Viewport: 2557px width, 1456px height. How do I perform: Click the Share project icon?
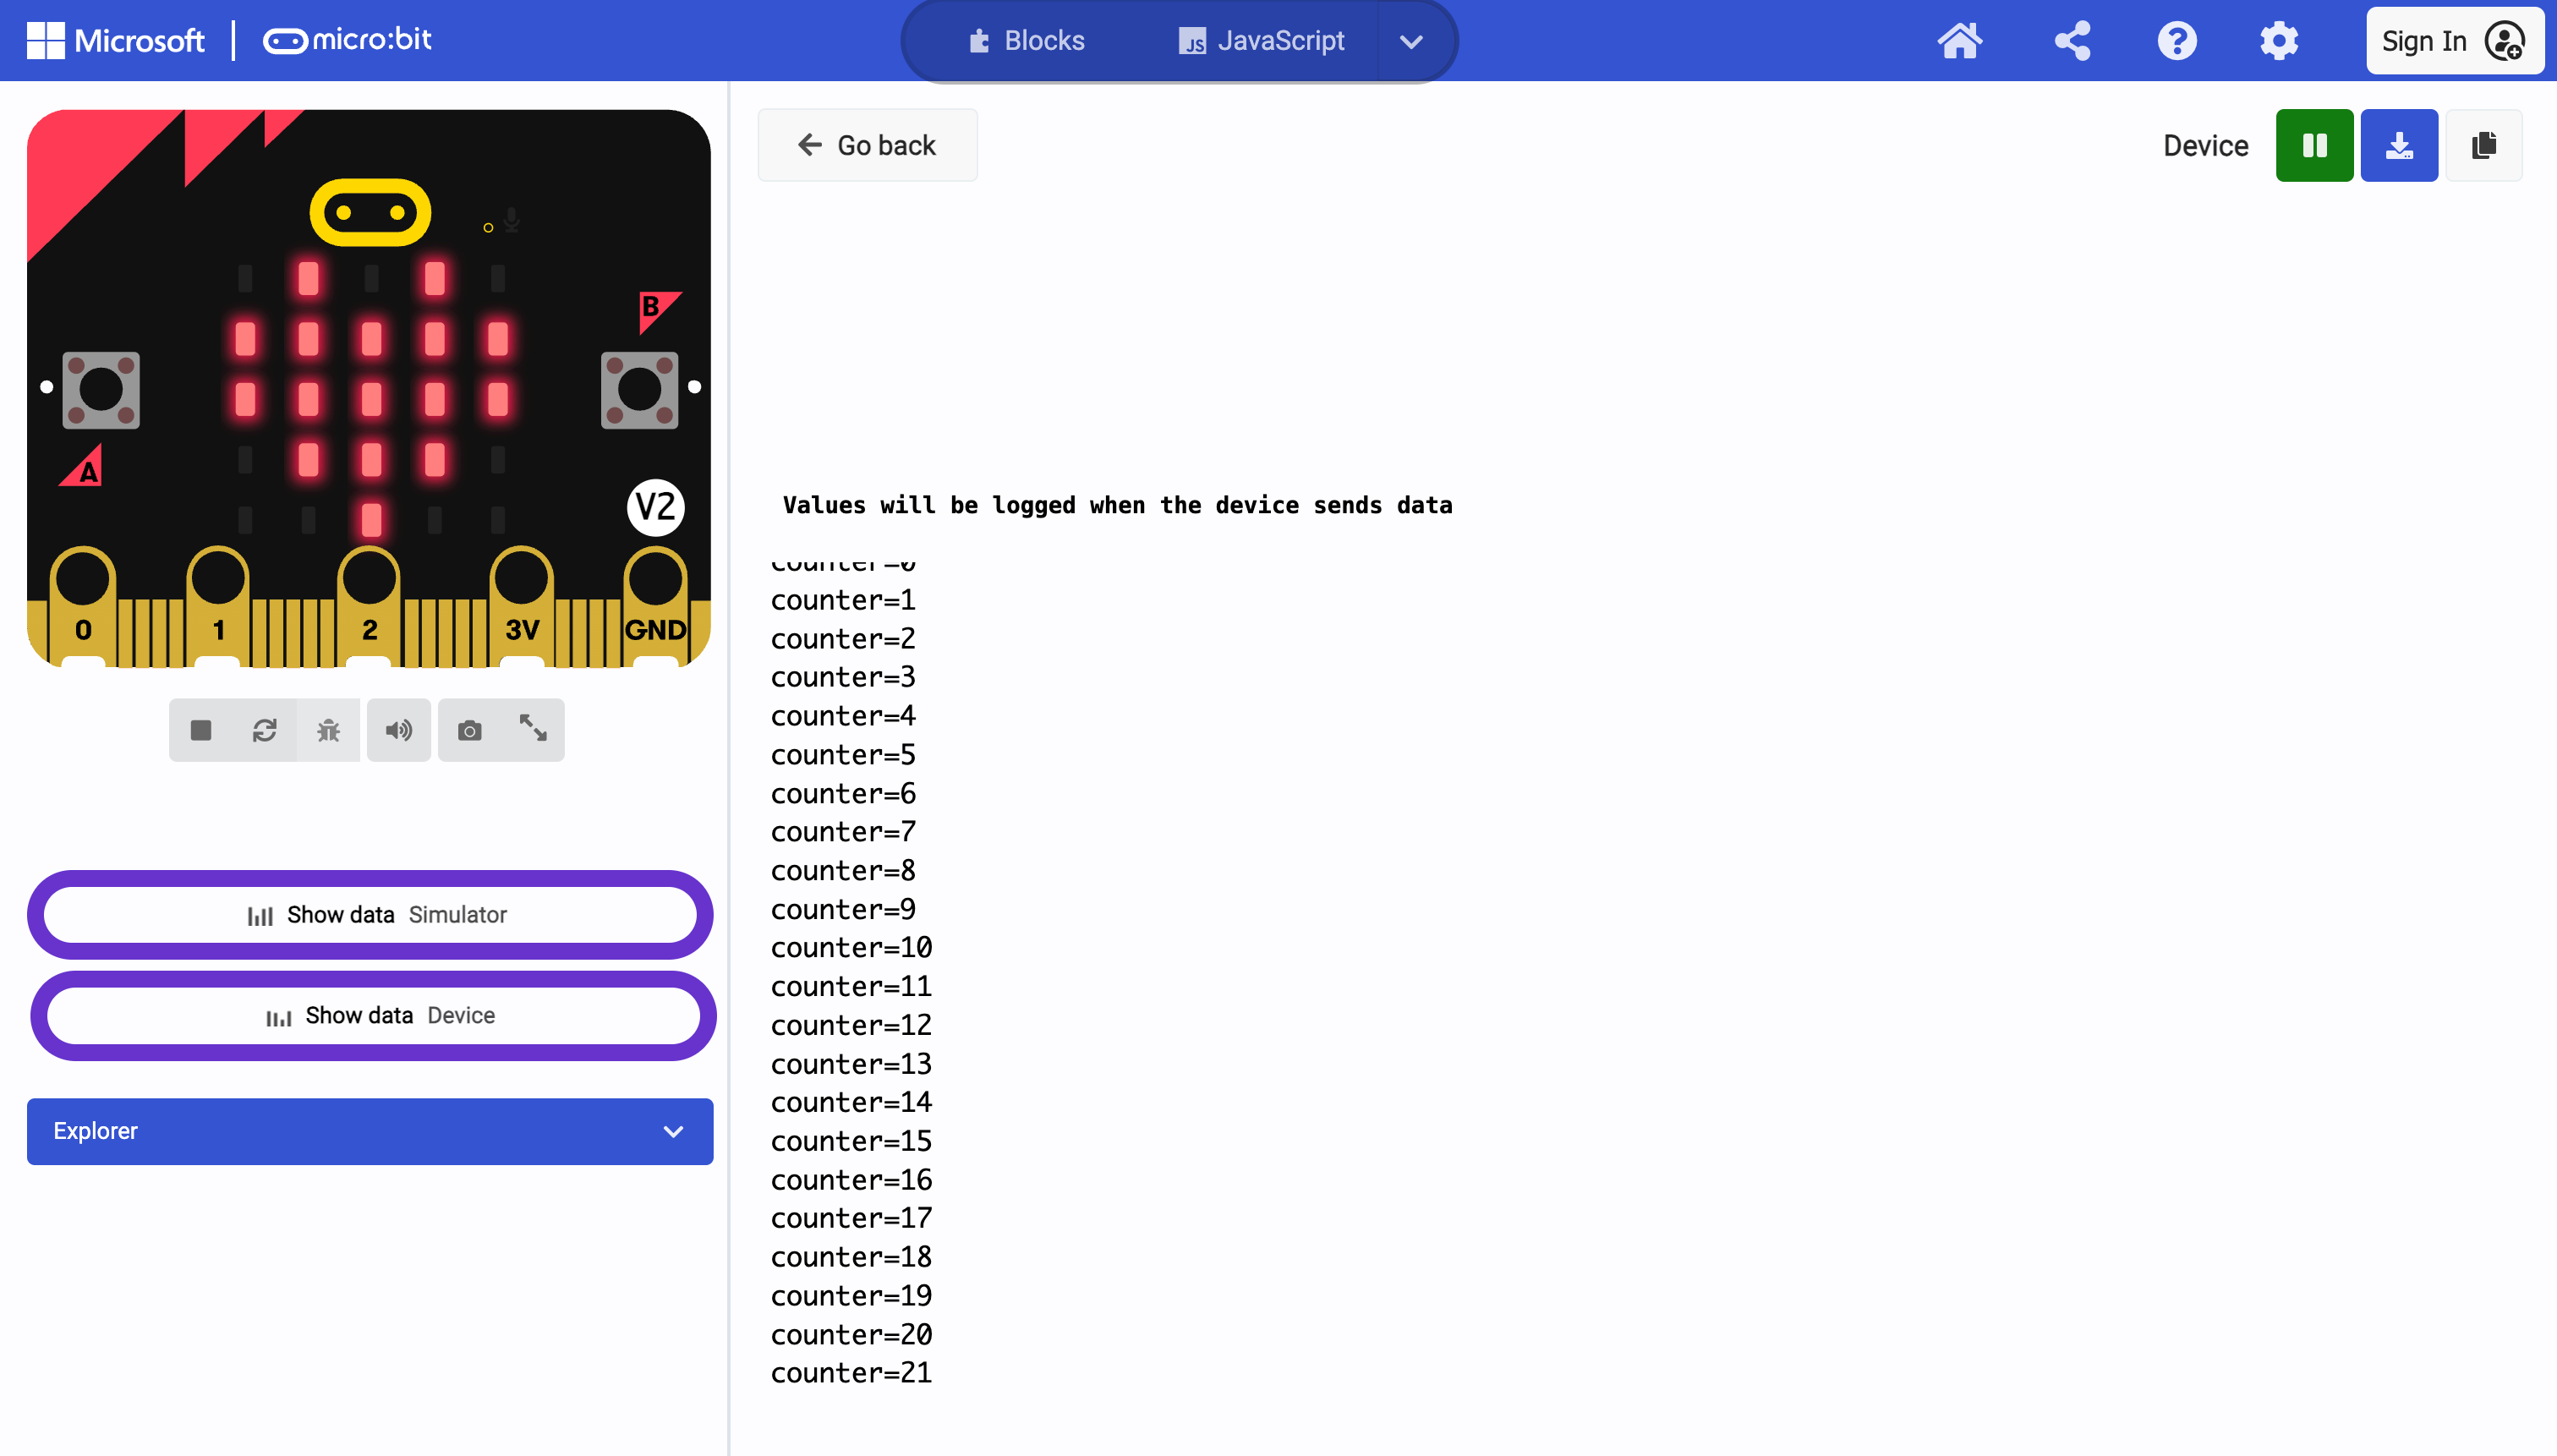tap(2072, 41)
